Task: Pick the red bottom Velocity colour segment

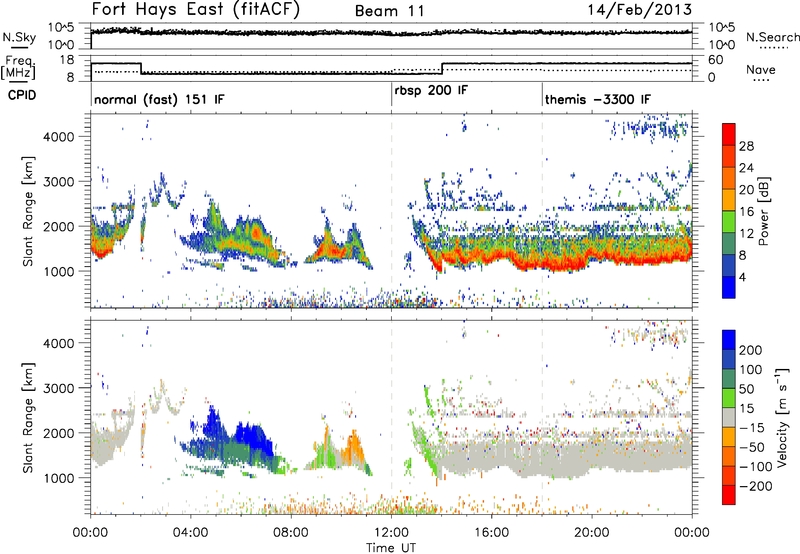Action: 729,495
